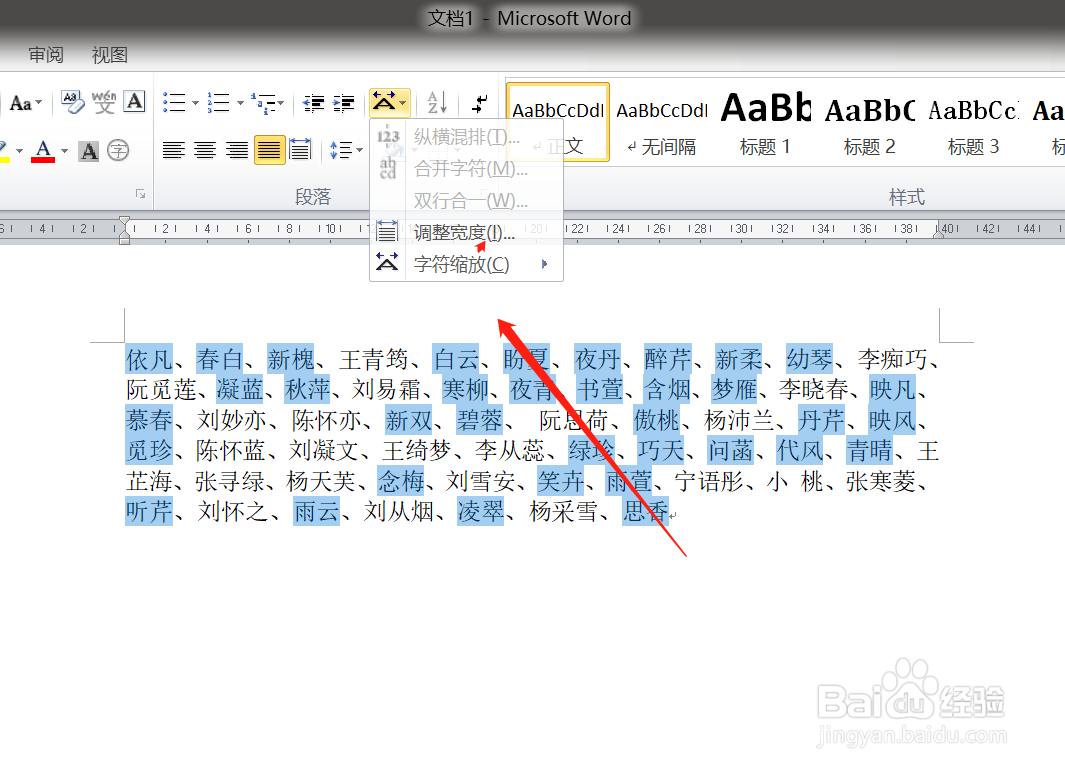Click the name 陈怀蓝 in the document

[231, 450]
